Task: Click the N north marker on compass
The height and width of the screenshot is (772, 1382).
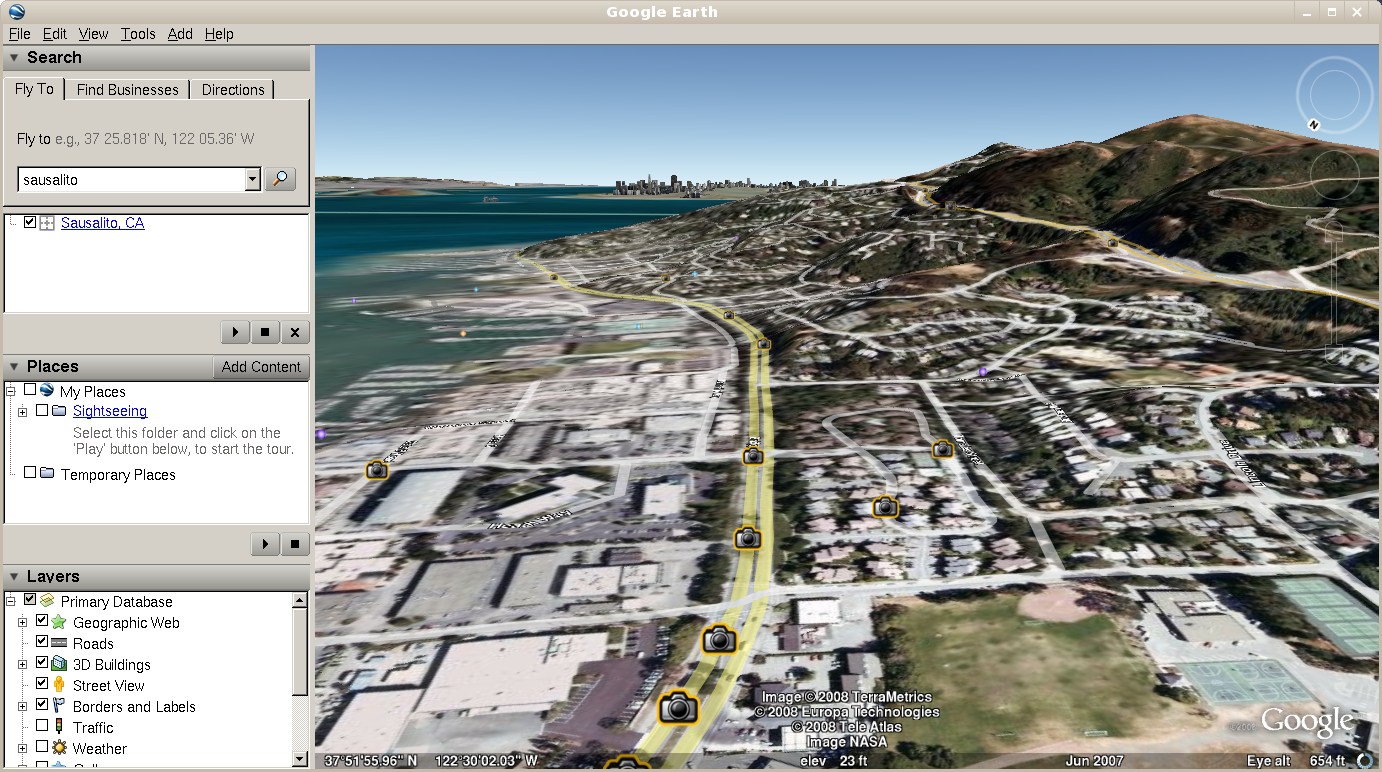Action: (1313, 125)
